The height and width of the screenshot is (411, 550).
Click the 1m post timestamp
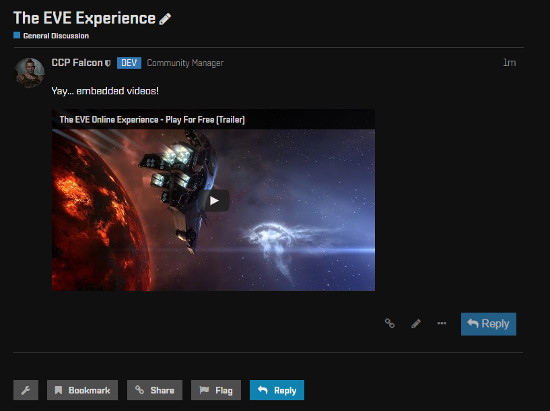pos(509,63)
